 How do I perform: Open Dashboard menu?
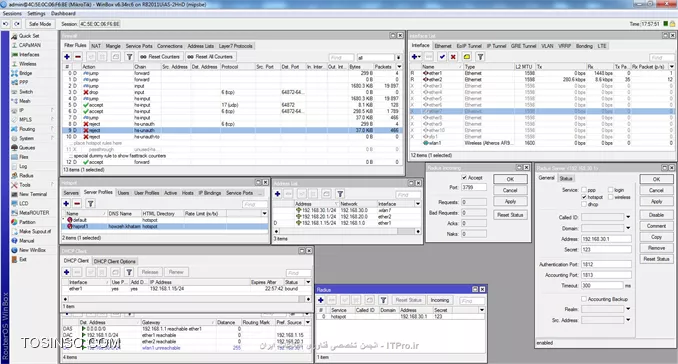click(x=63, y=13)
